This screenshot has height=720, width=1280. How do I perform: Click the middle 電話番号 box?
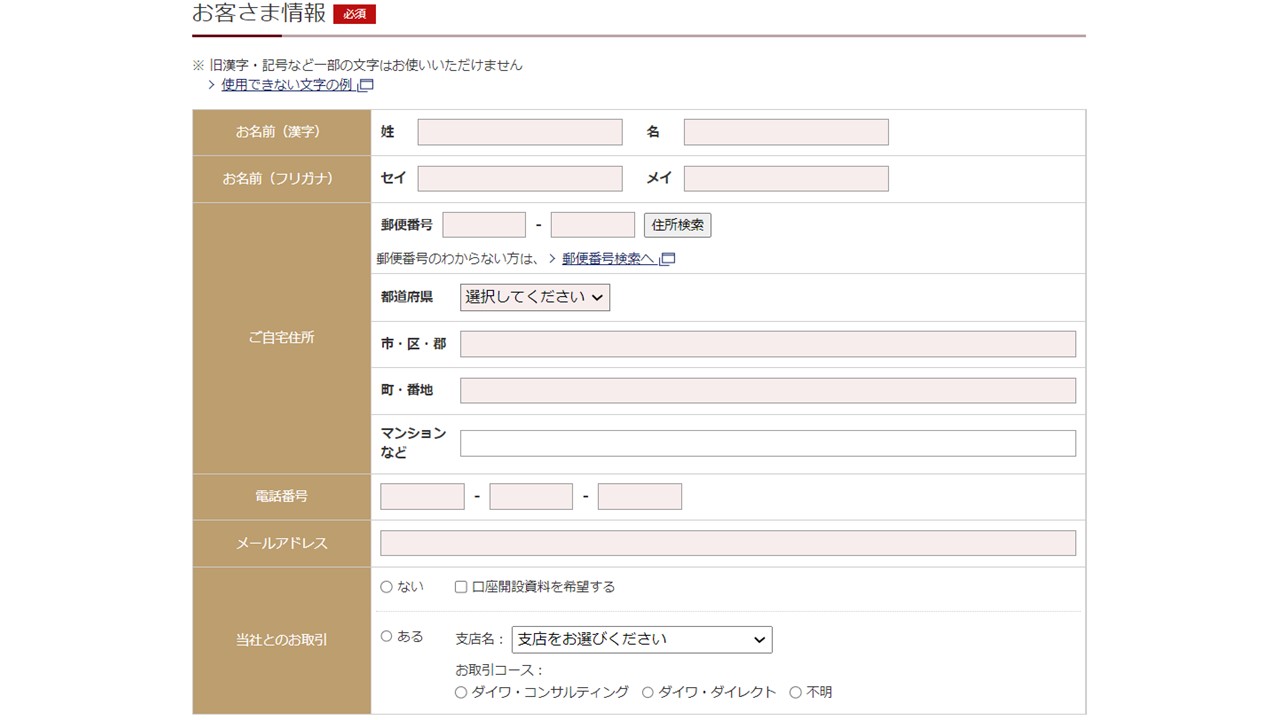tap(531, 497)
